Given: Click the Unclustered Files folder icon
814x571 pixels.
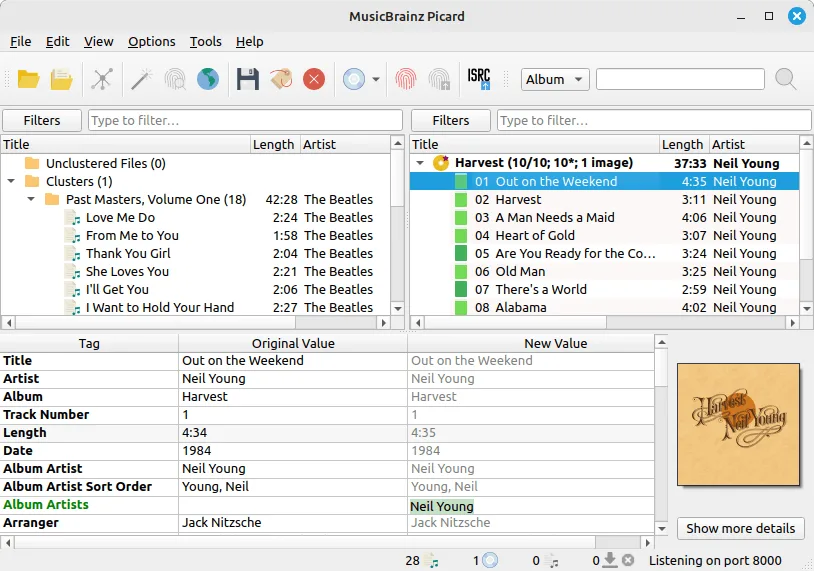Looking at the screenshot, I should pyautogui.click(x=32, y=164).
